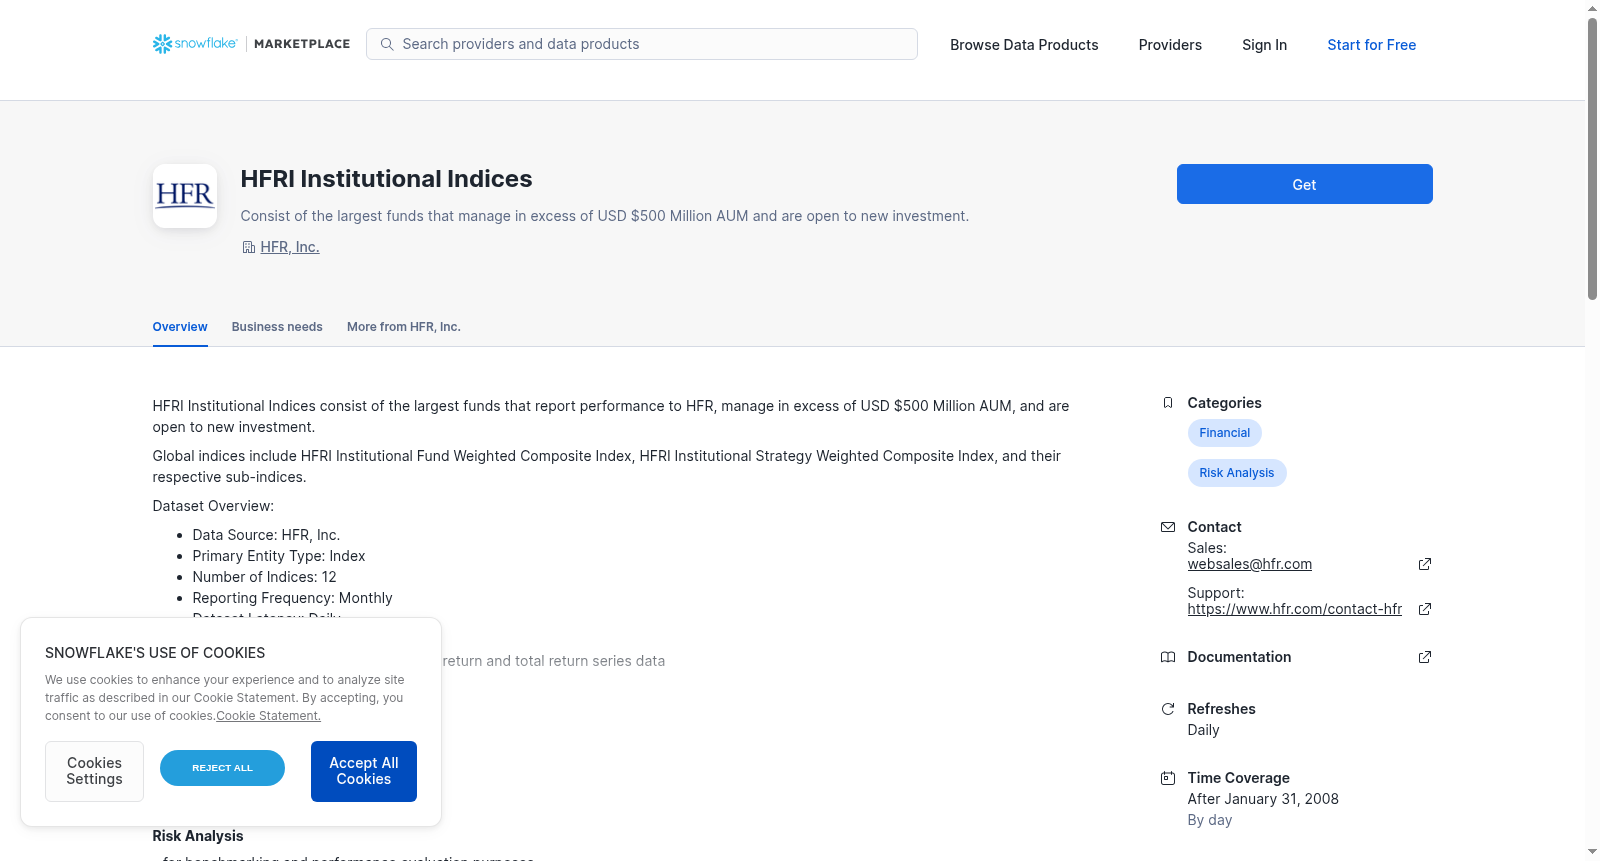This screenshot has height=861, width=1600.
Task: Click the 'HFRI Institutional Indices' title
Action: (386, 179)
